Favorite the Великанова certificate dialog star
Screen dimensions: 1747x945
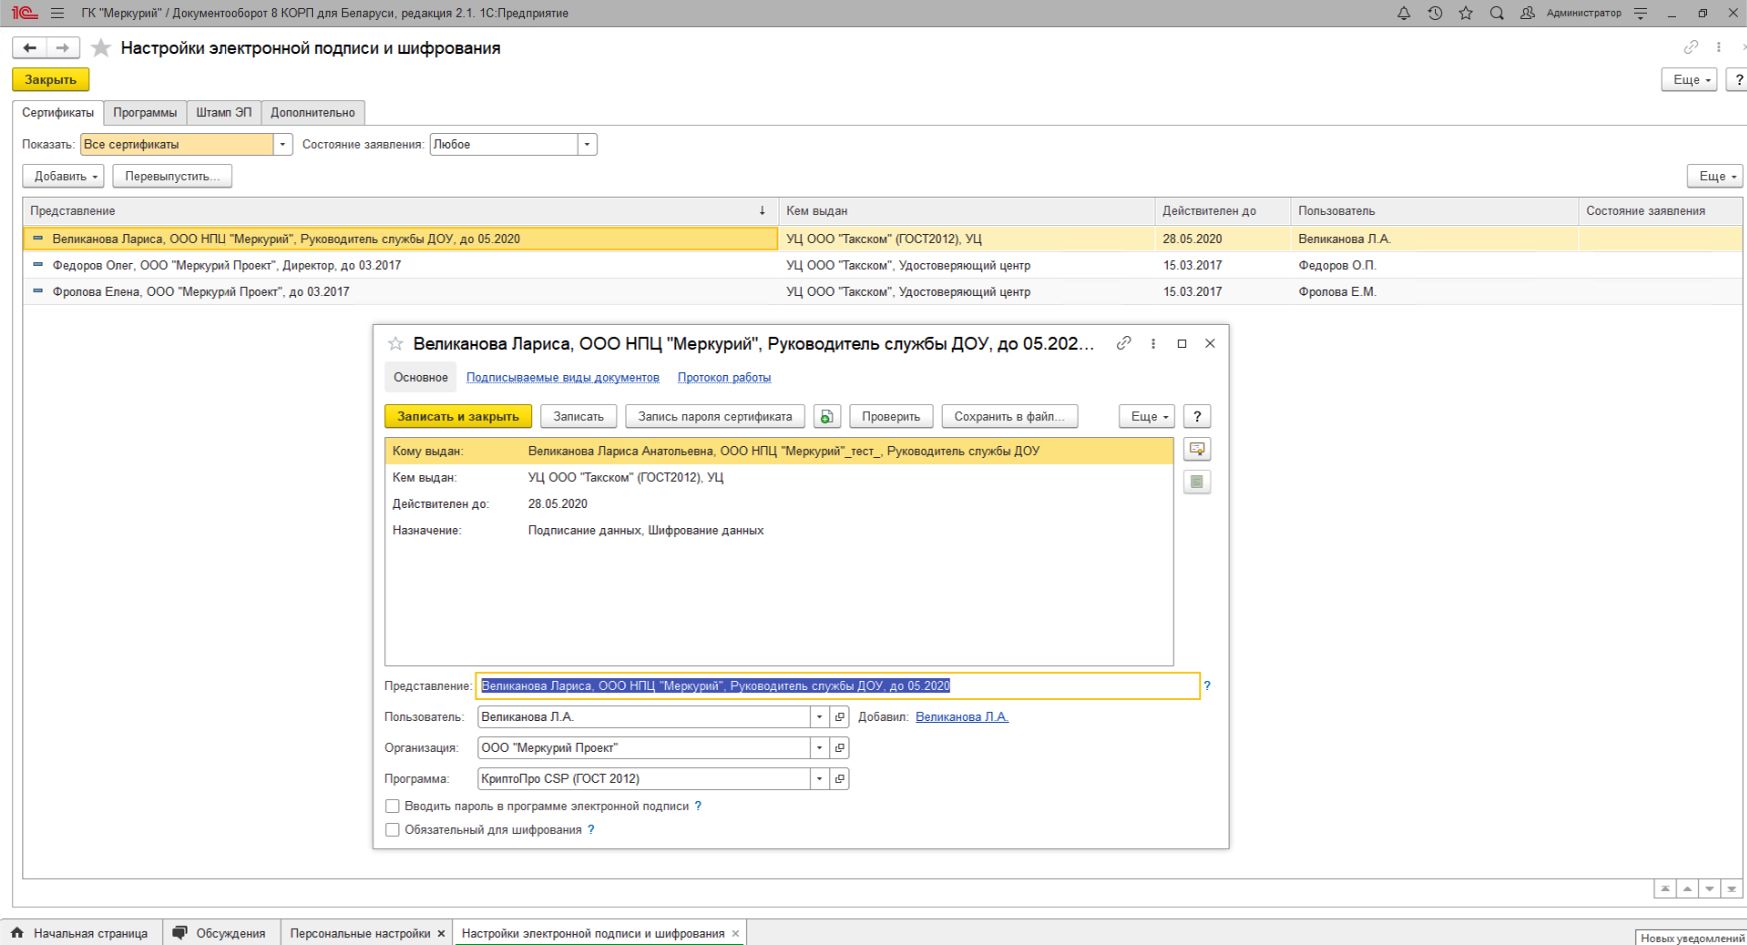pos(396,344)
